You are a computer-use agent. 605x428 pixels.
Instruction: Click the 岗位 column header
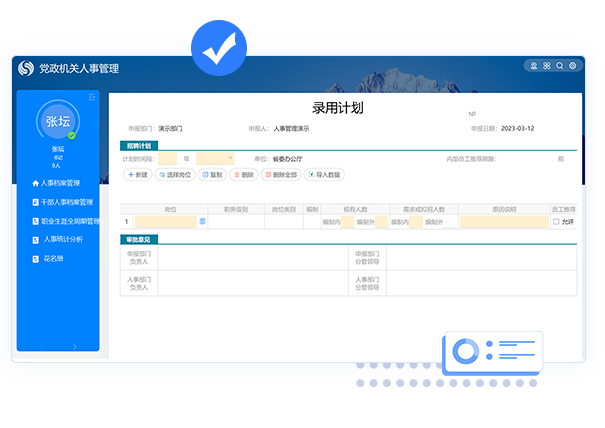tap(171, 209)
